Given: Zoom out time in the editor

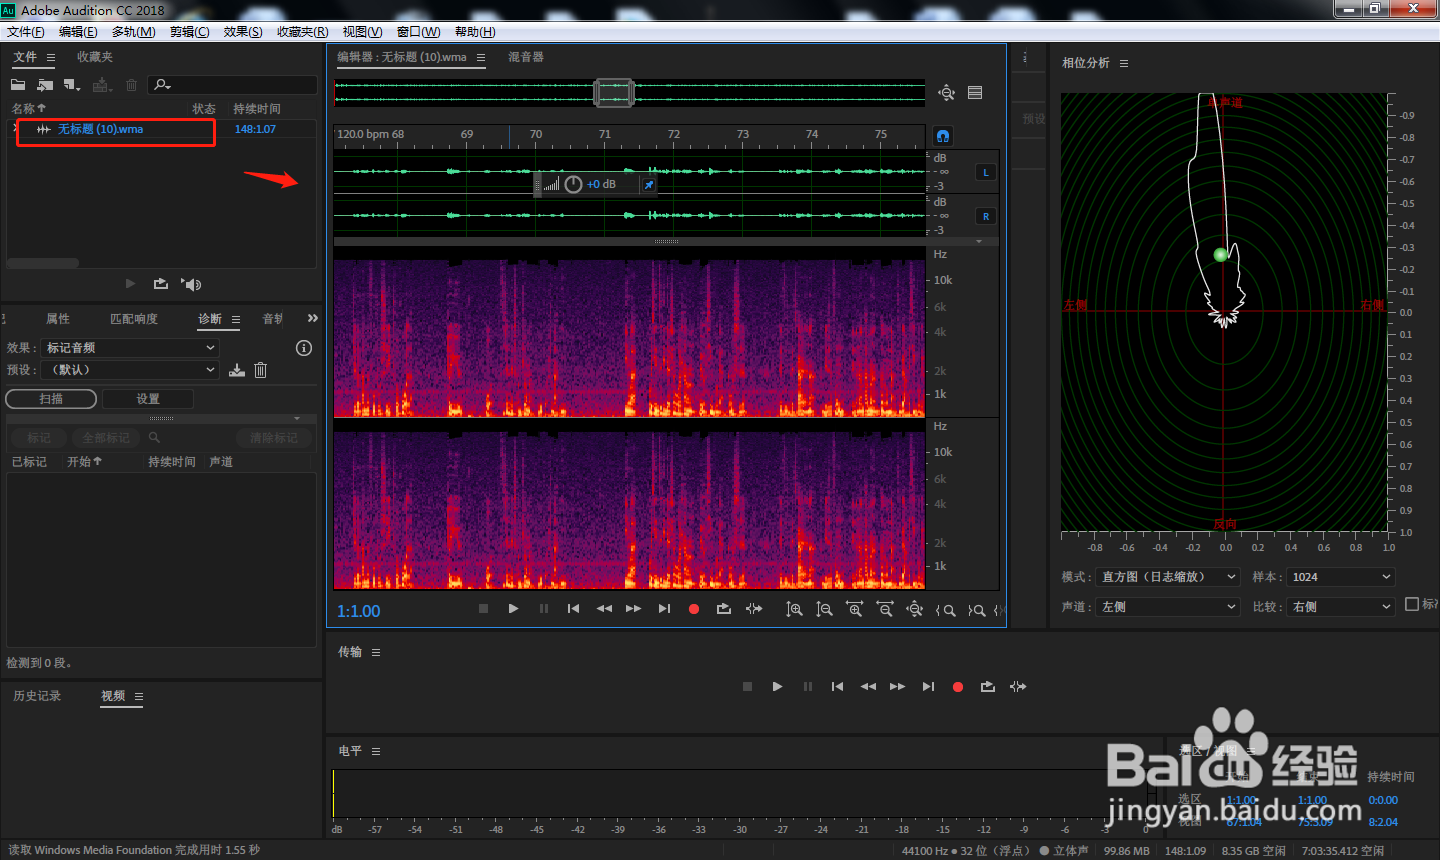Looking at the screenshot, I should pyautogui.click(x=884, y=609).
